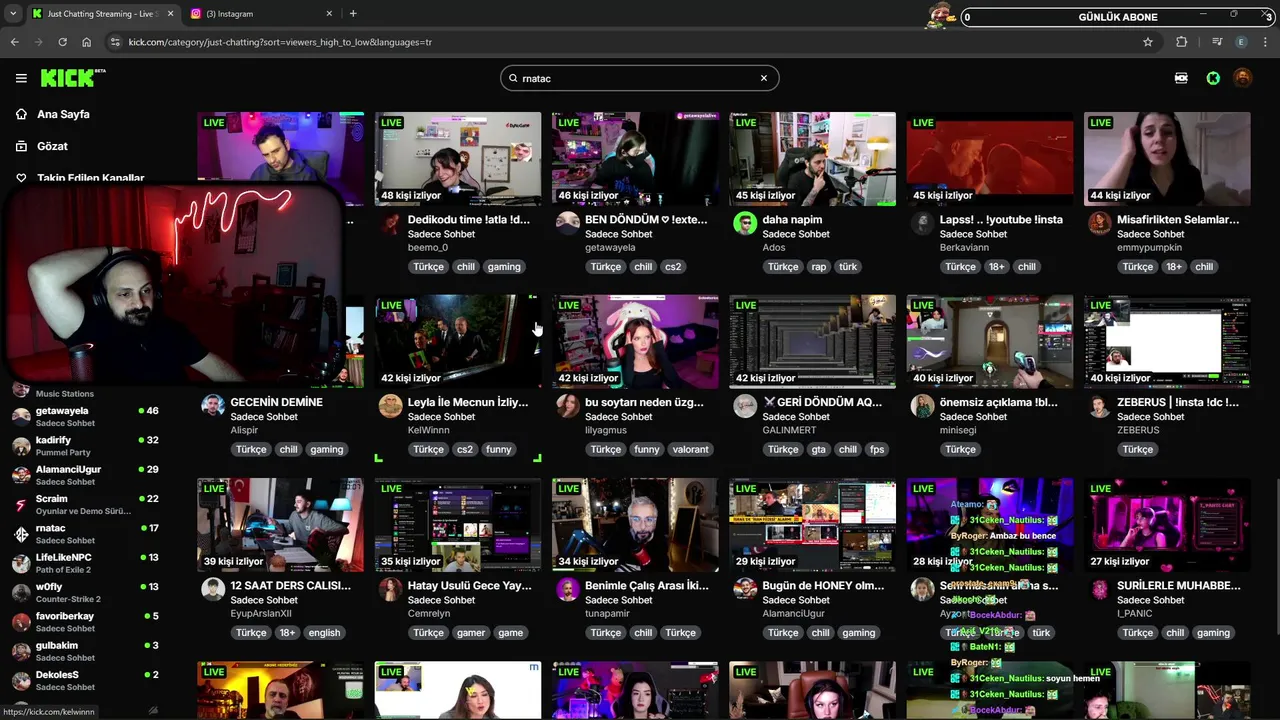Click the browser home button
1280x720 pixels.
[86, 42]
